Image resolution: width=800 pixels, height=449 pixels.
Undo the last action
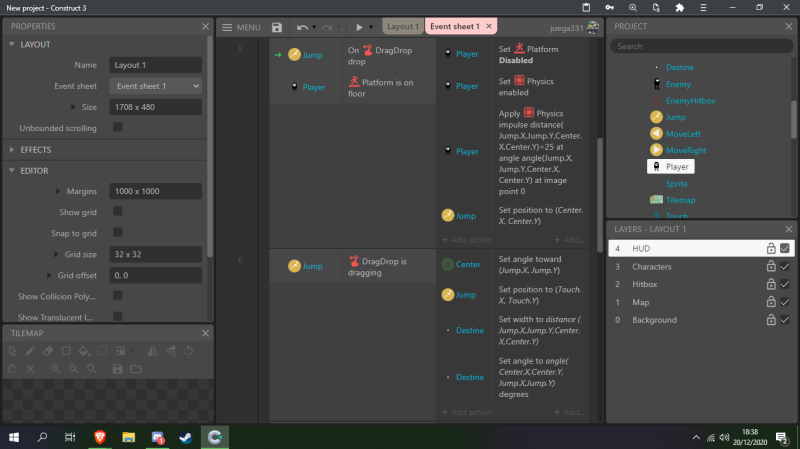[x=303, y=27]
